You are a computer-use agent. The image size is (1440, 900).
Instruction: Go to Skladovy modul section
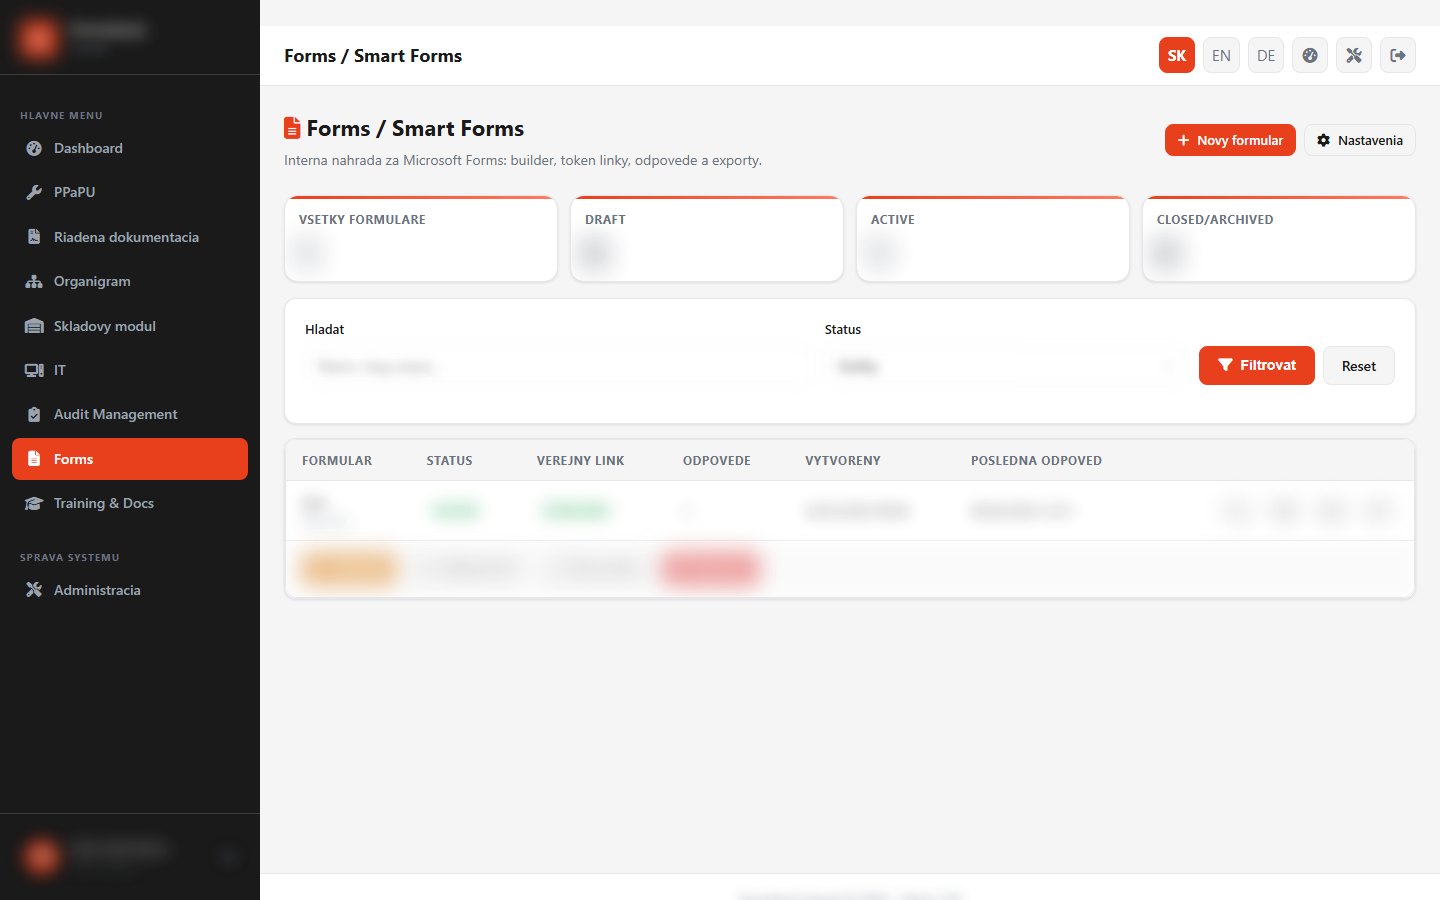click(x=130, y=326)
